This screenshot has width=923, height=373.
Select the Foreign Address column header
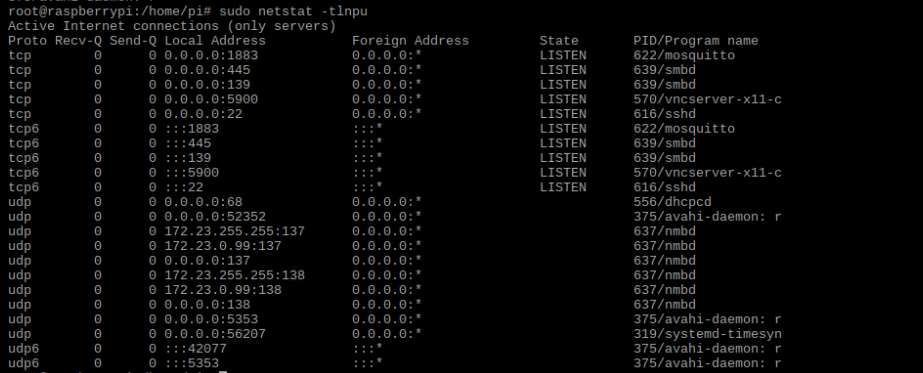pos(410,41)
